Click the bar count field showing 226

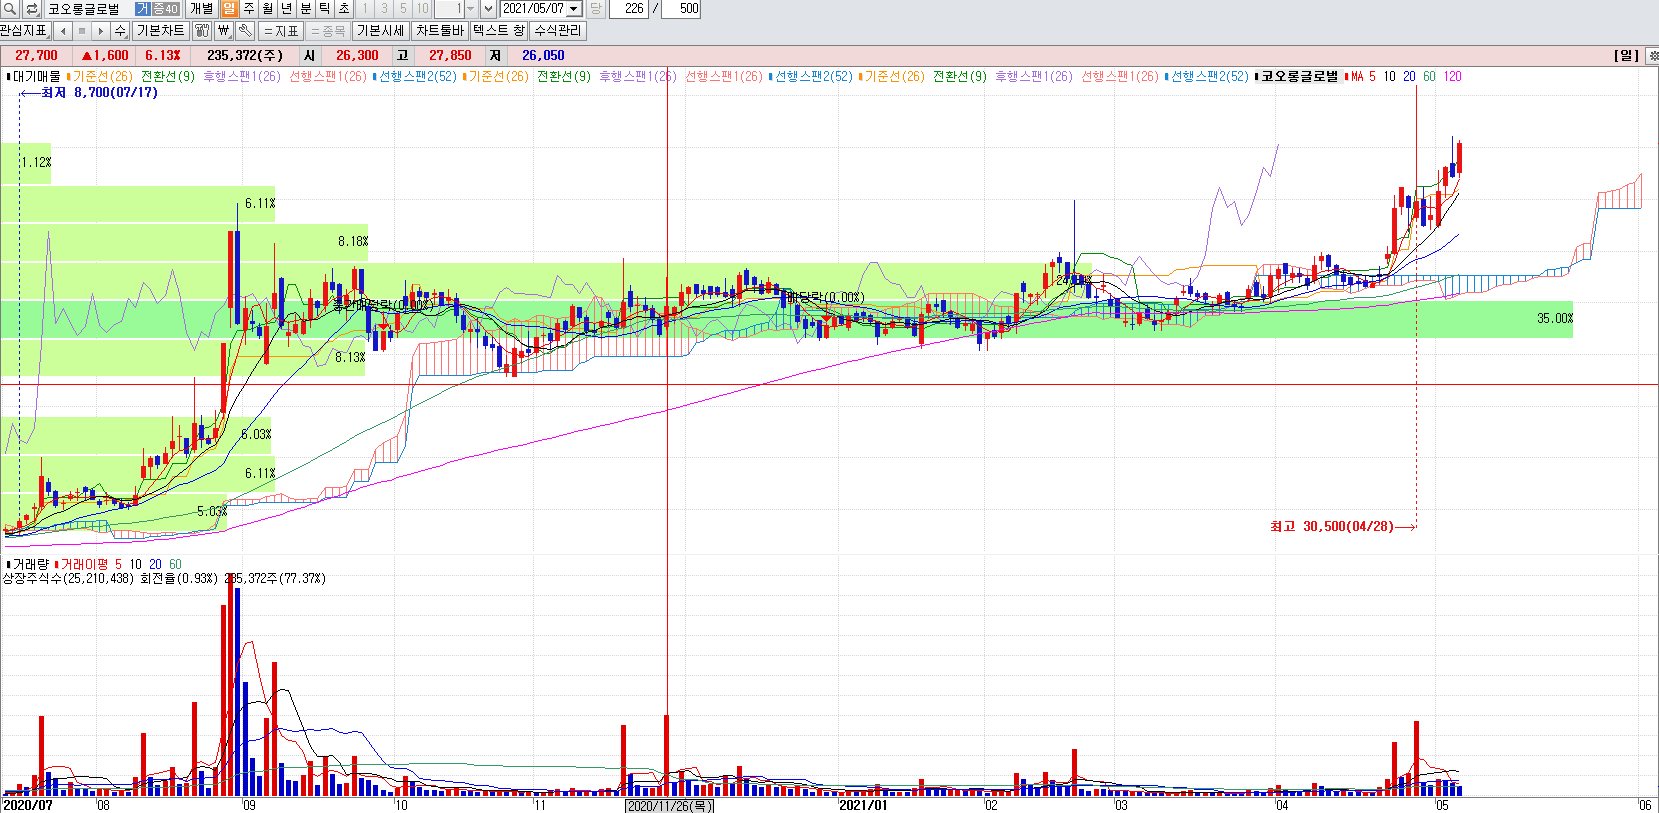point(628,9)
